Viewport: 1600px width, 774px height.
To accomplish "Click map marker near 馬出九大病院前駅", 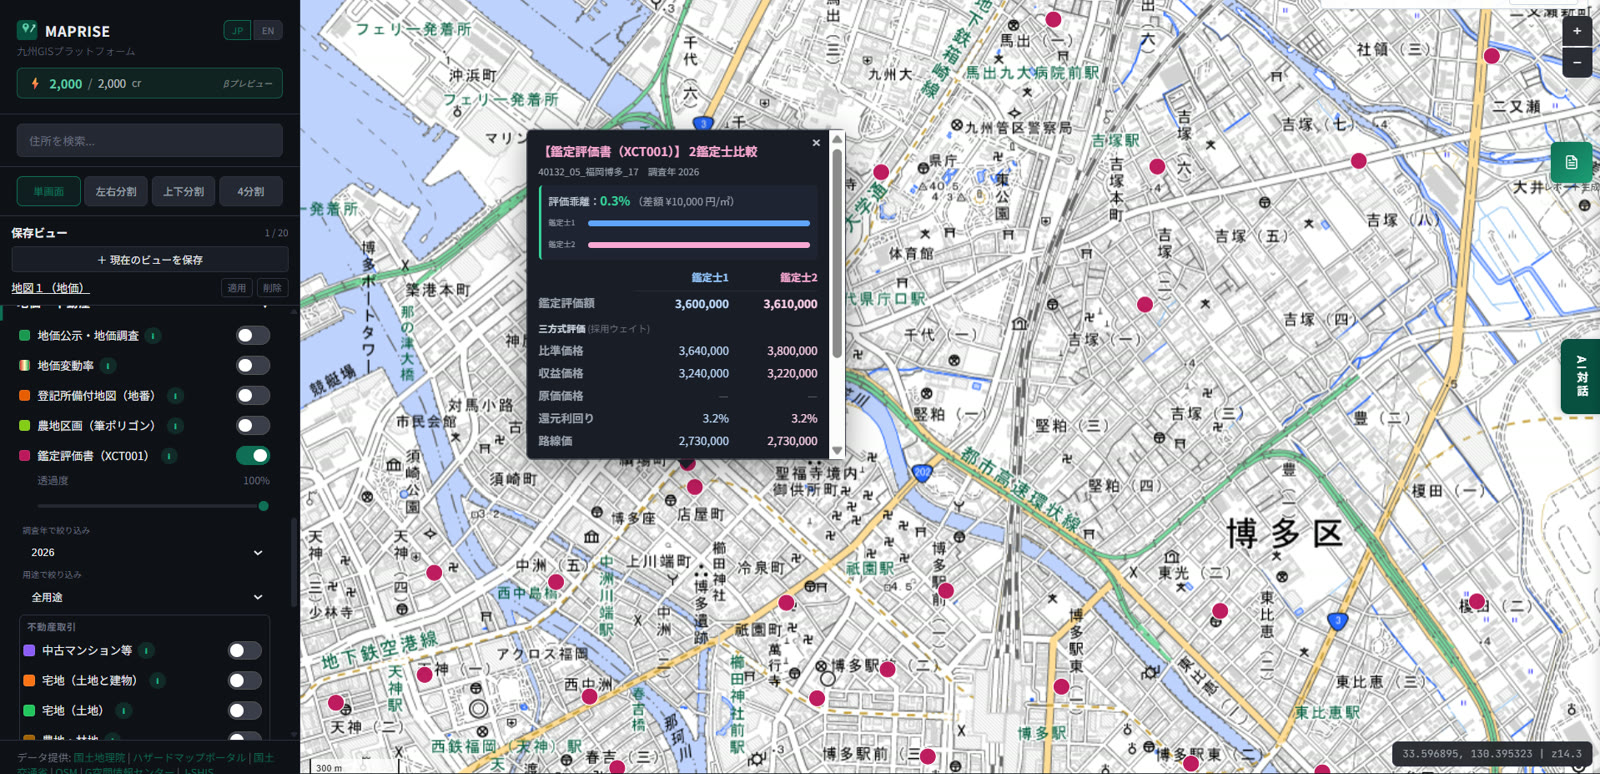I will (x=1053, y=19).
